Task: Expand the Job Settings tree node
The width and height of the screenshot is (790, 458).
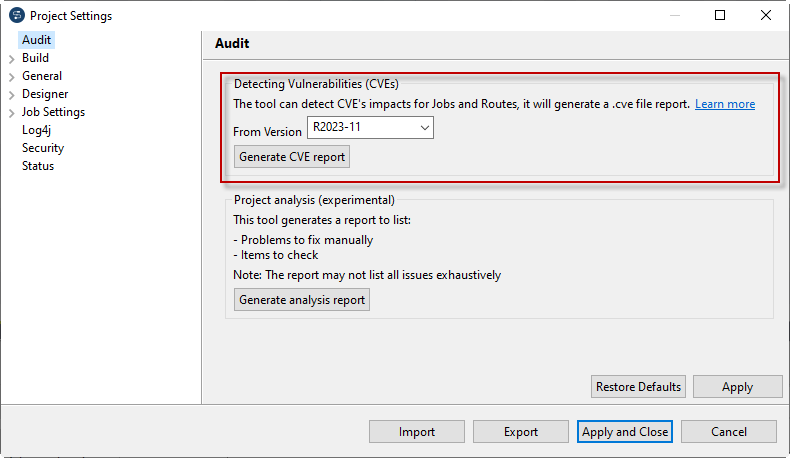Action: pos(11,113)
